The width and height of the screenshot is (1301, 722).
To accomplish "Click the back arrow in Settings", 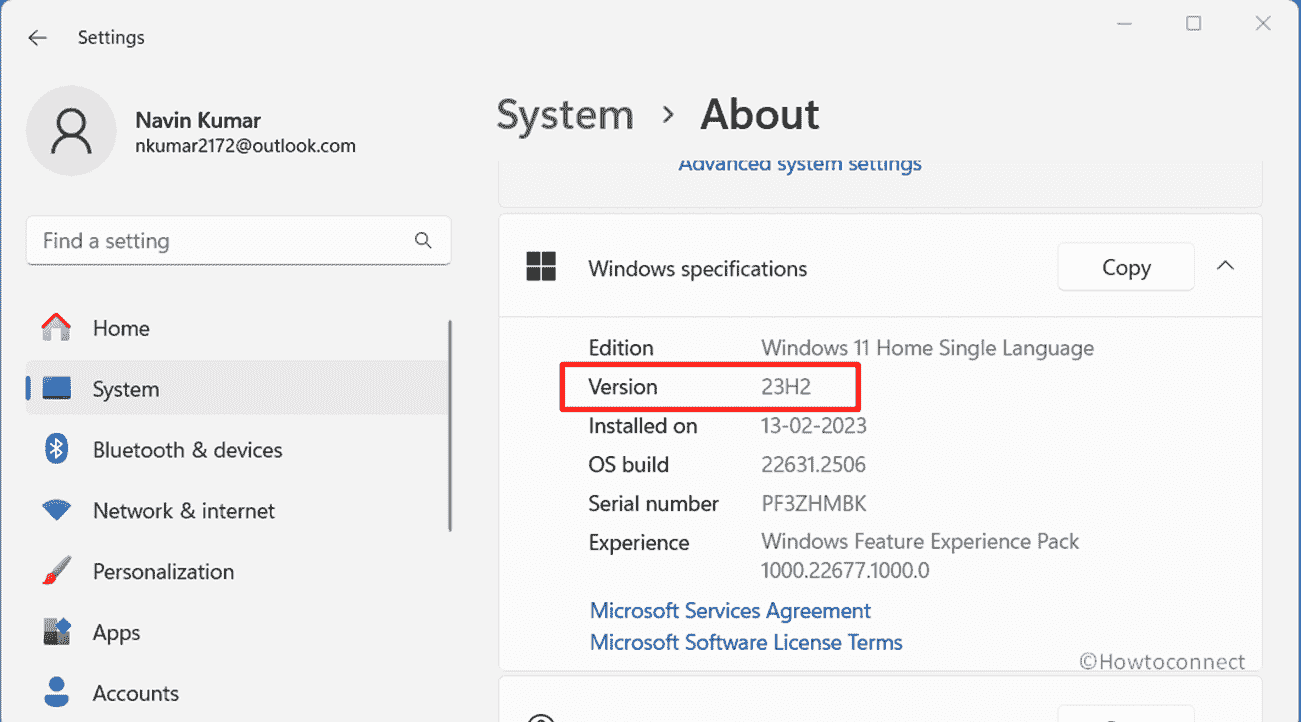I will (x=37, y=38).
